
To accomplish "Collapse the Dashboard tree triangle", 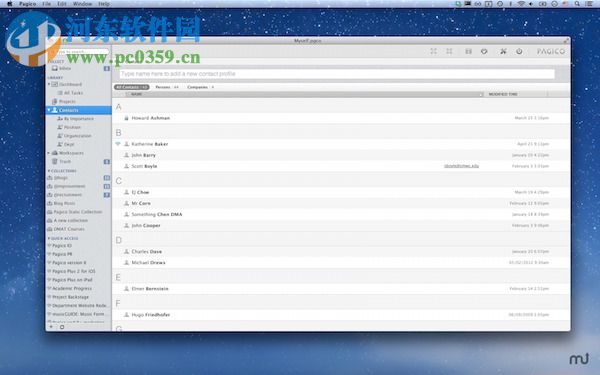I will pyautogui.click(x=49, y=84).
